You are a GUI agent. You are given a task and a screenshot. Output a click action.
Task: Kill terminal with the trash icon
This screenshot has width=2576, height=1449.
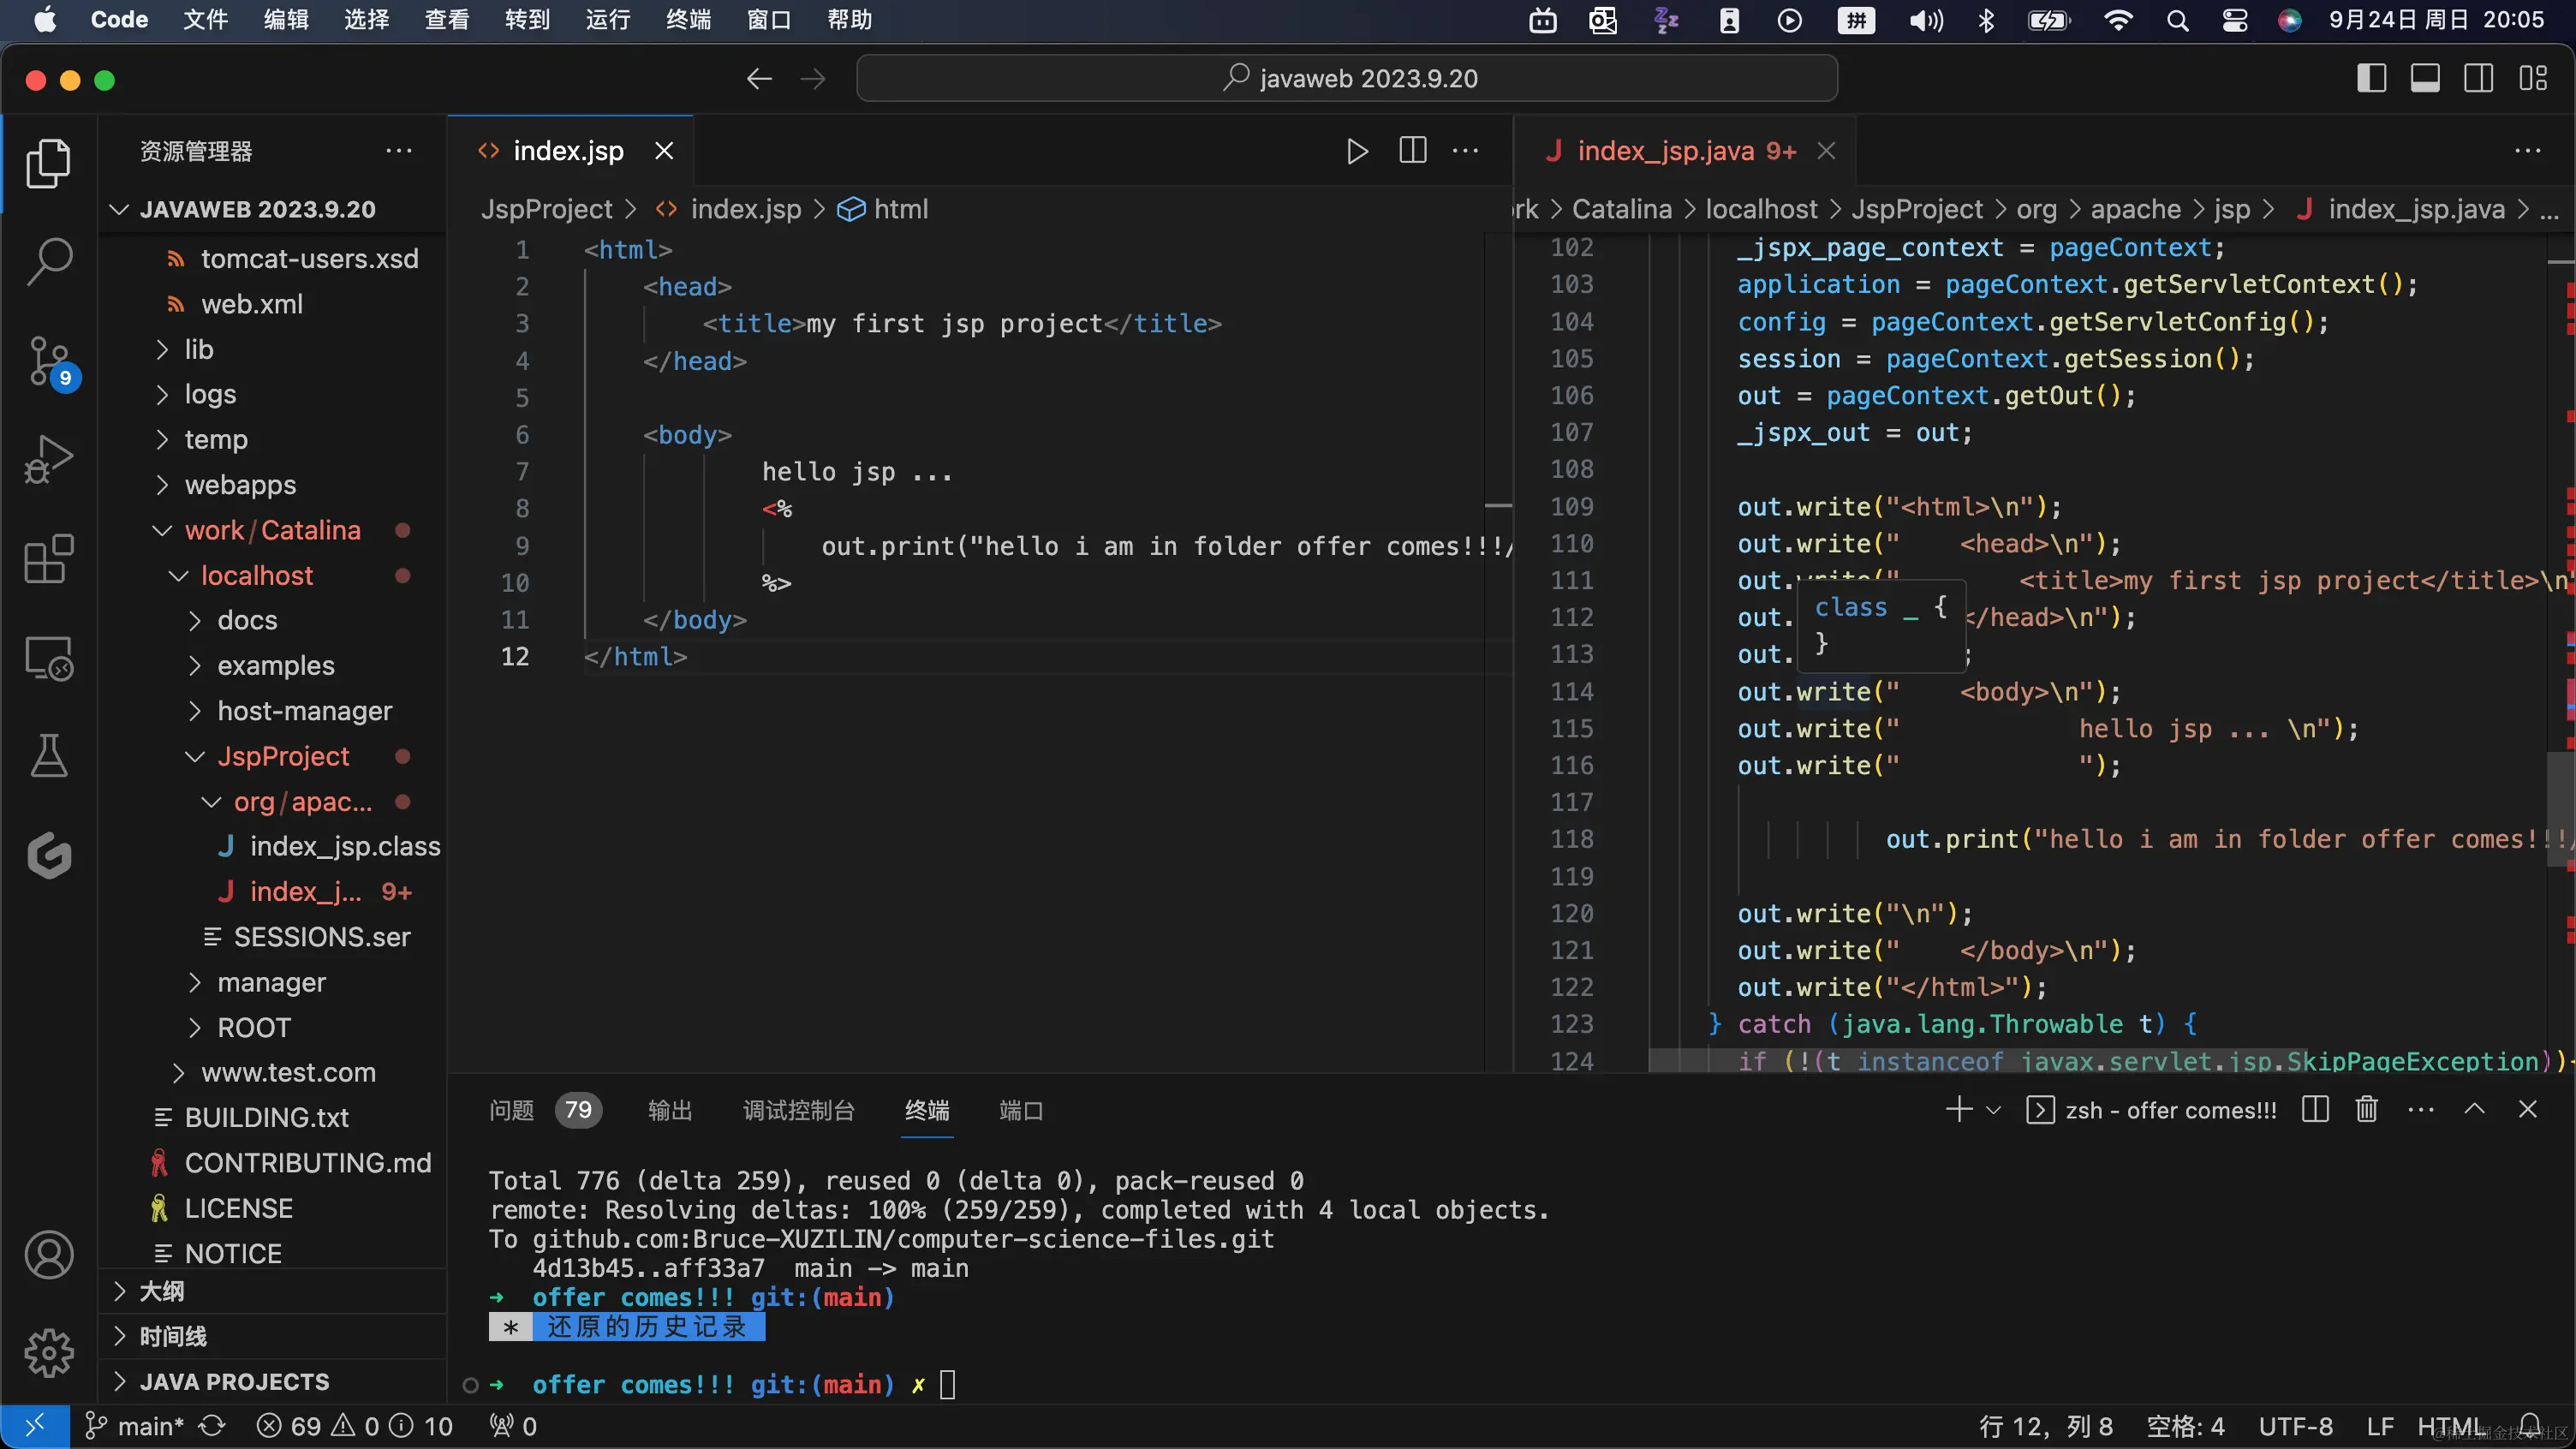[2366, 1109]
